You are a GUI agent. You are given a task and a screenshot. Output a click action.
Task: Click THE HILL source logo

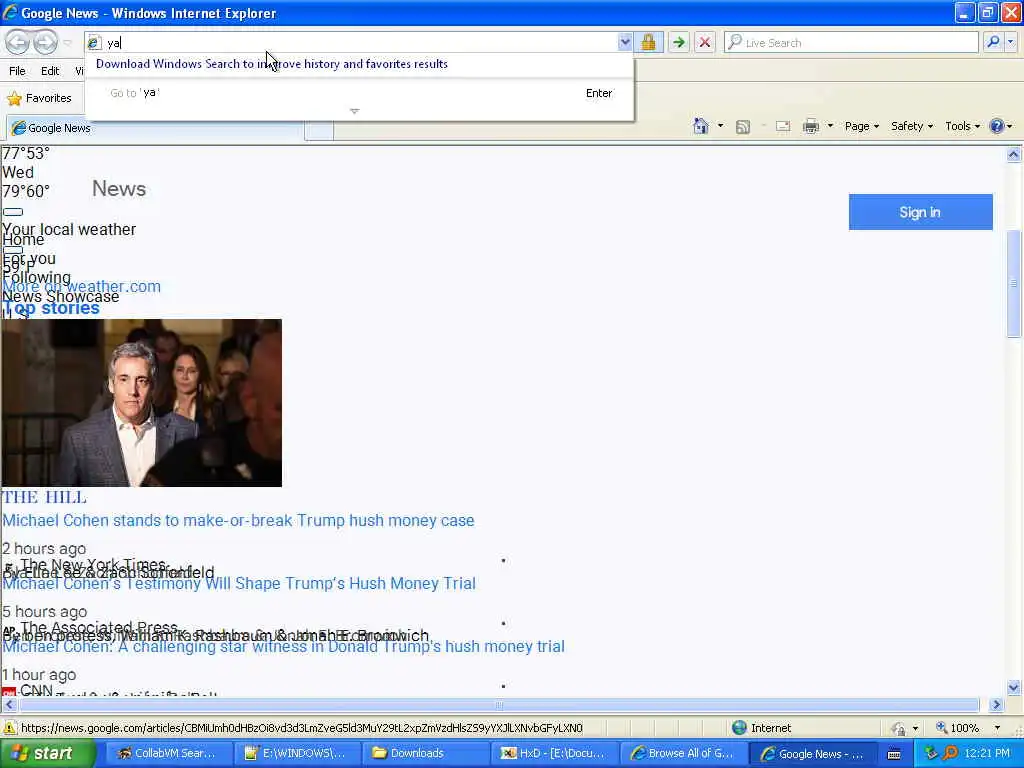click(44, 498)
